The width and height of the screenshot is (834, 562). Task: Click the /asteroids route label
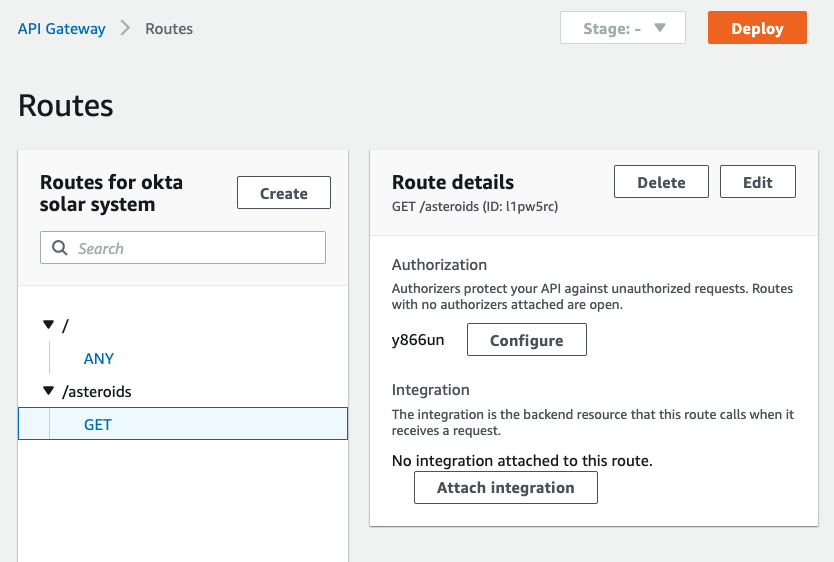(x=97, y=392)
